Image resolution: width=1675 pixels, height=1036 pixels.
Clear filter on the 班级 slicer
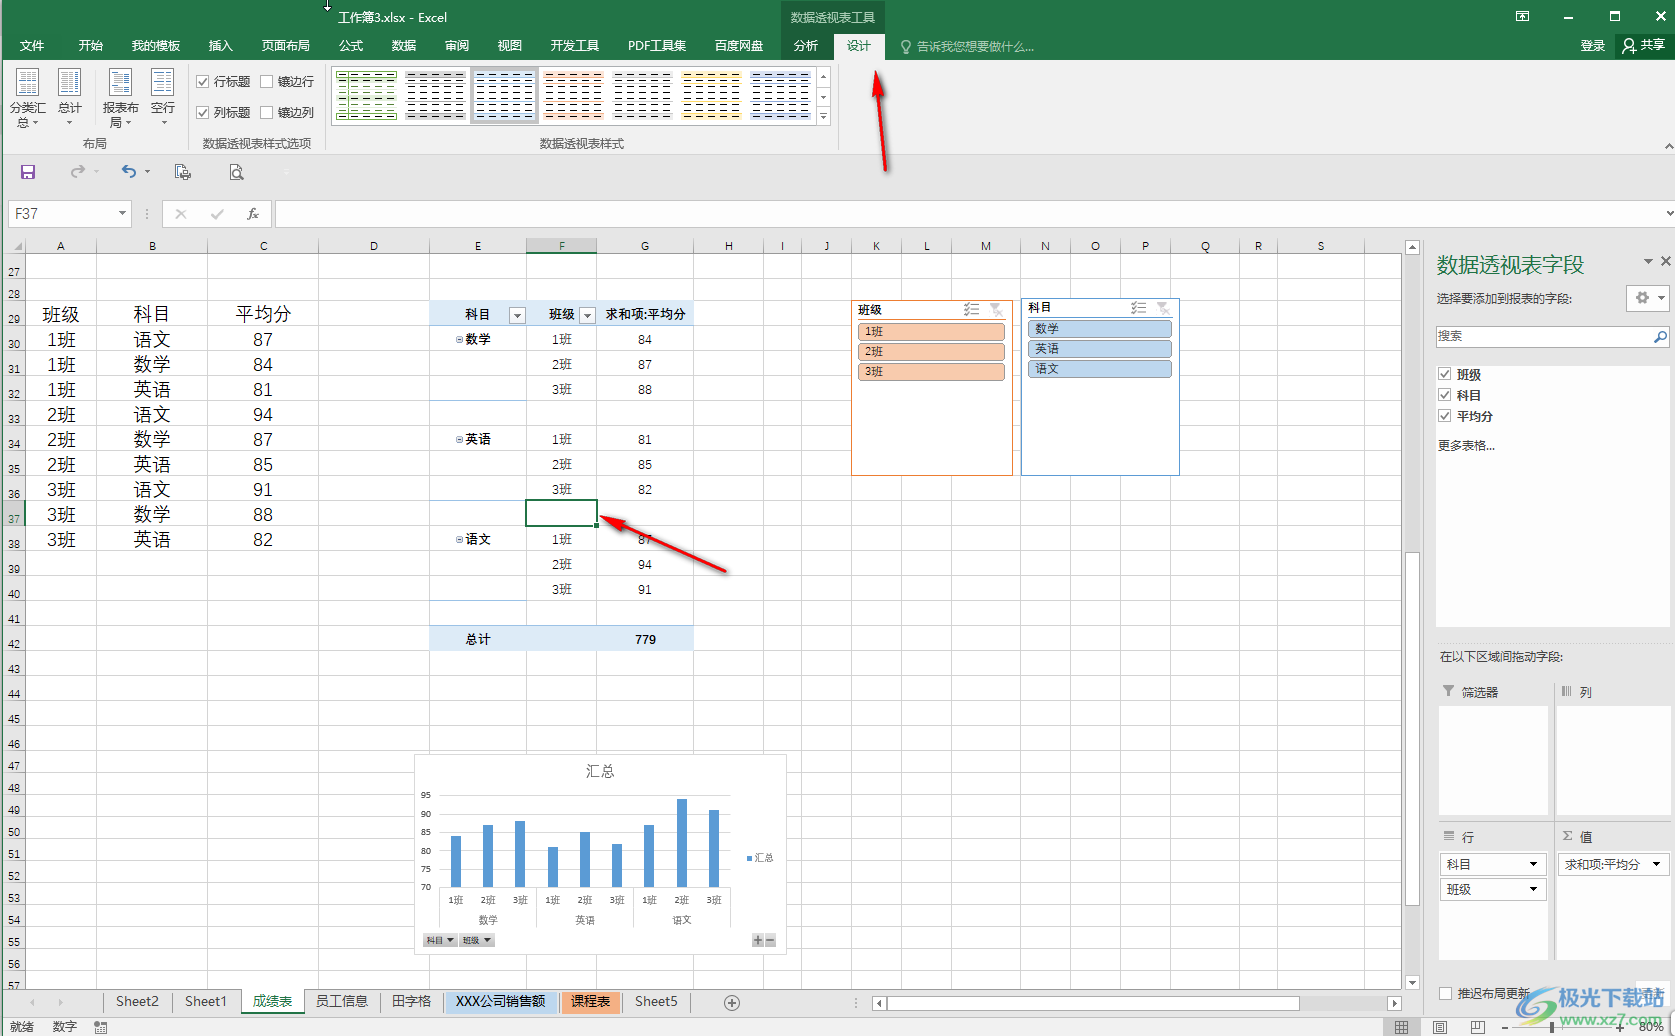click(x=996, y=310)
